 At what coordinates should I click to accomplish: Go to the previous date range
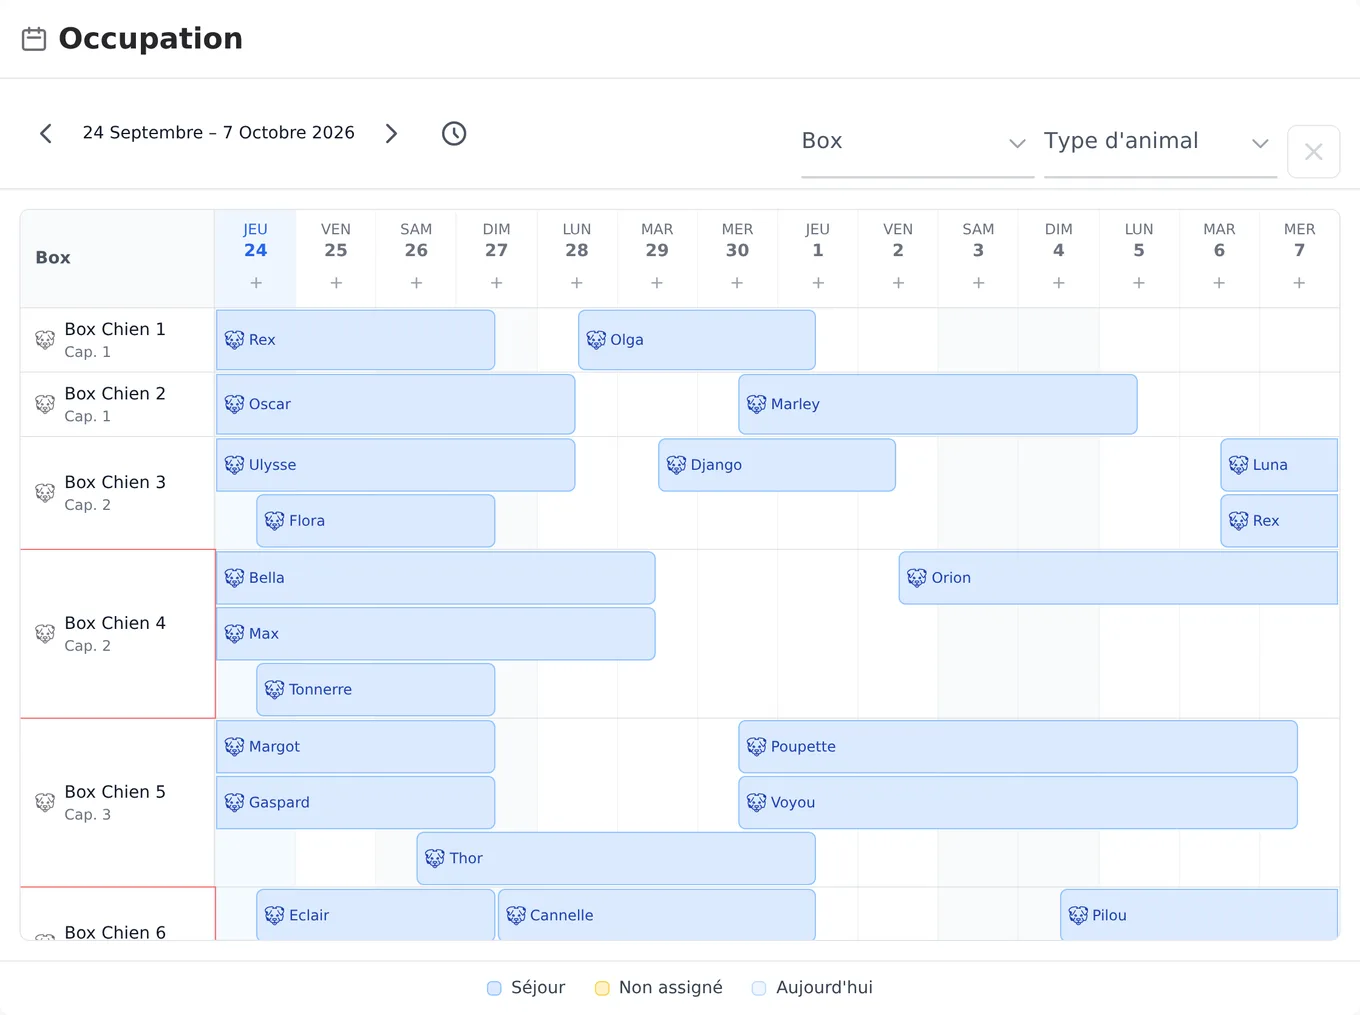46,133
